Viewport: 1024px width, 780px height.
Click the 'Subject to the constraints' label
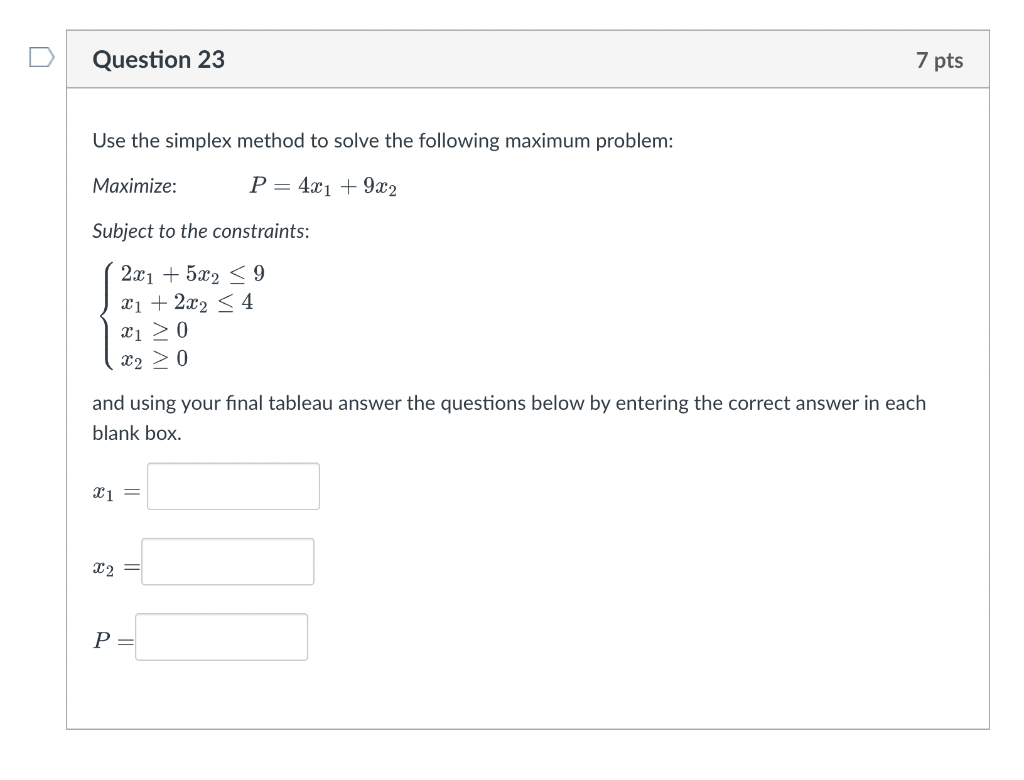200,231
